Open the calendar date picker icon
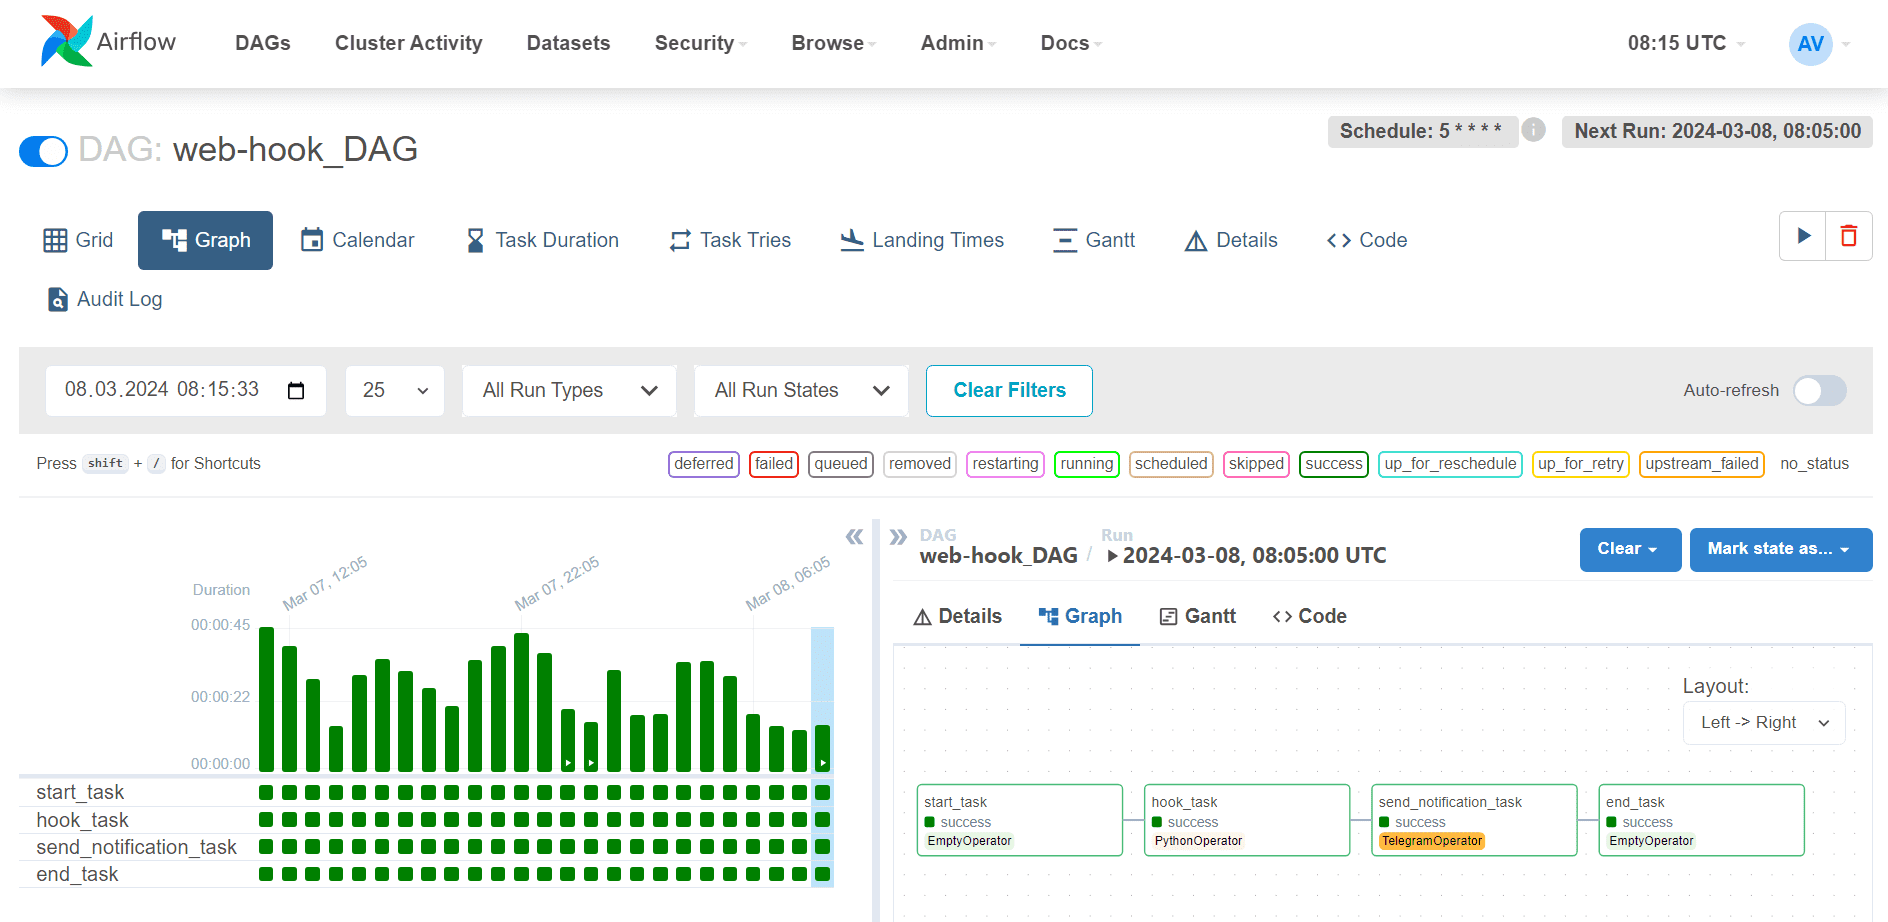This screenshot has width=1888, height=922. (296, 390)
